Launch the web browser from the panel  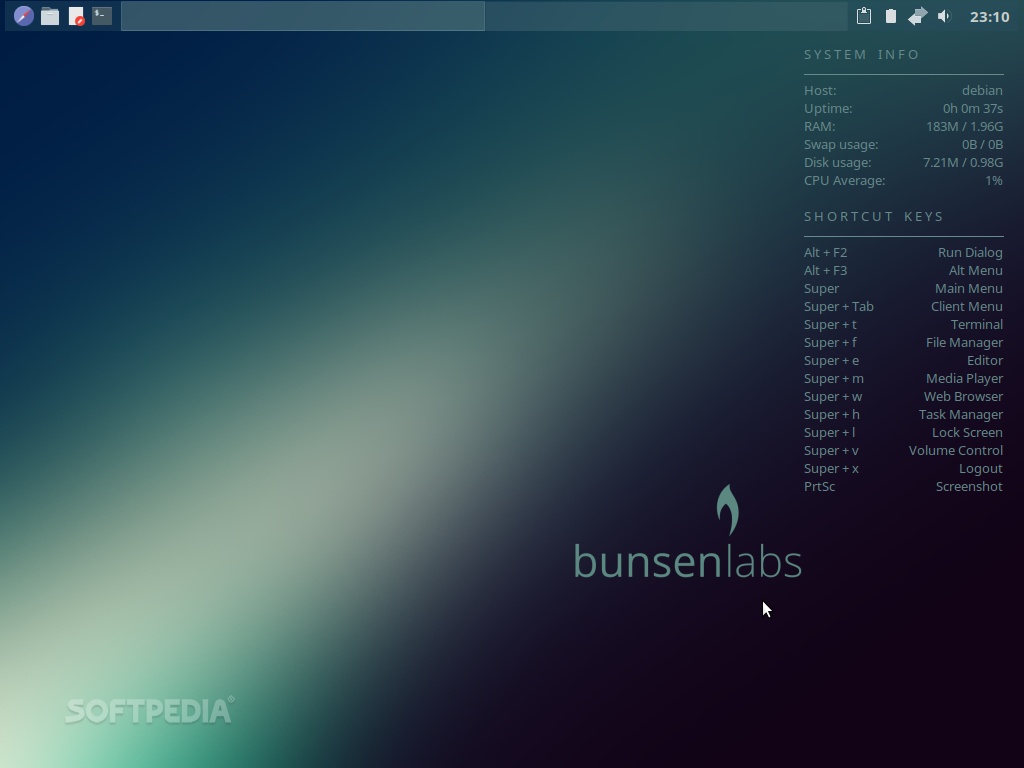click(23, 16)
